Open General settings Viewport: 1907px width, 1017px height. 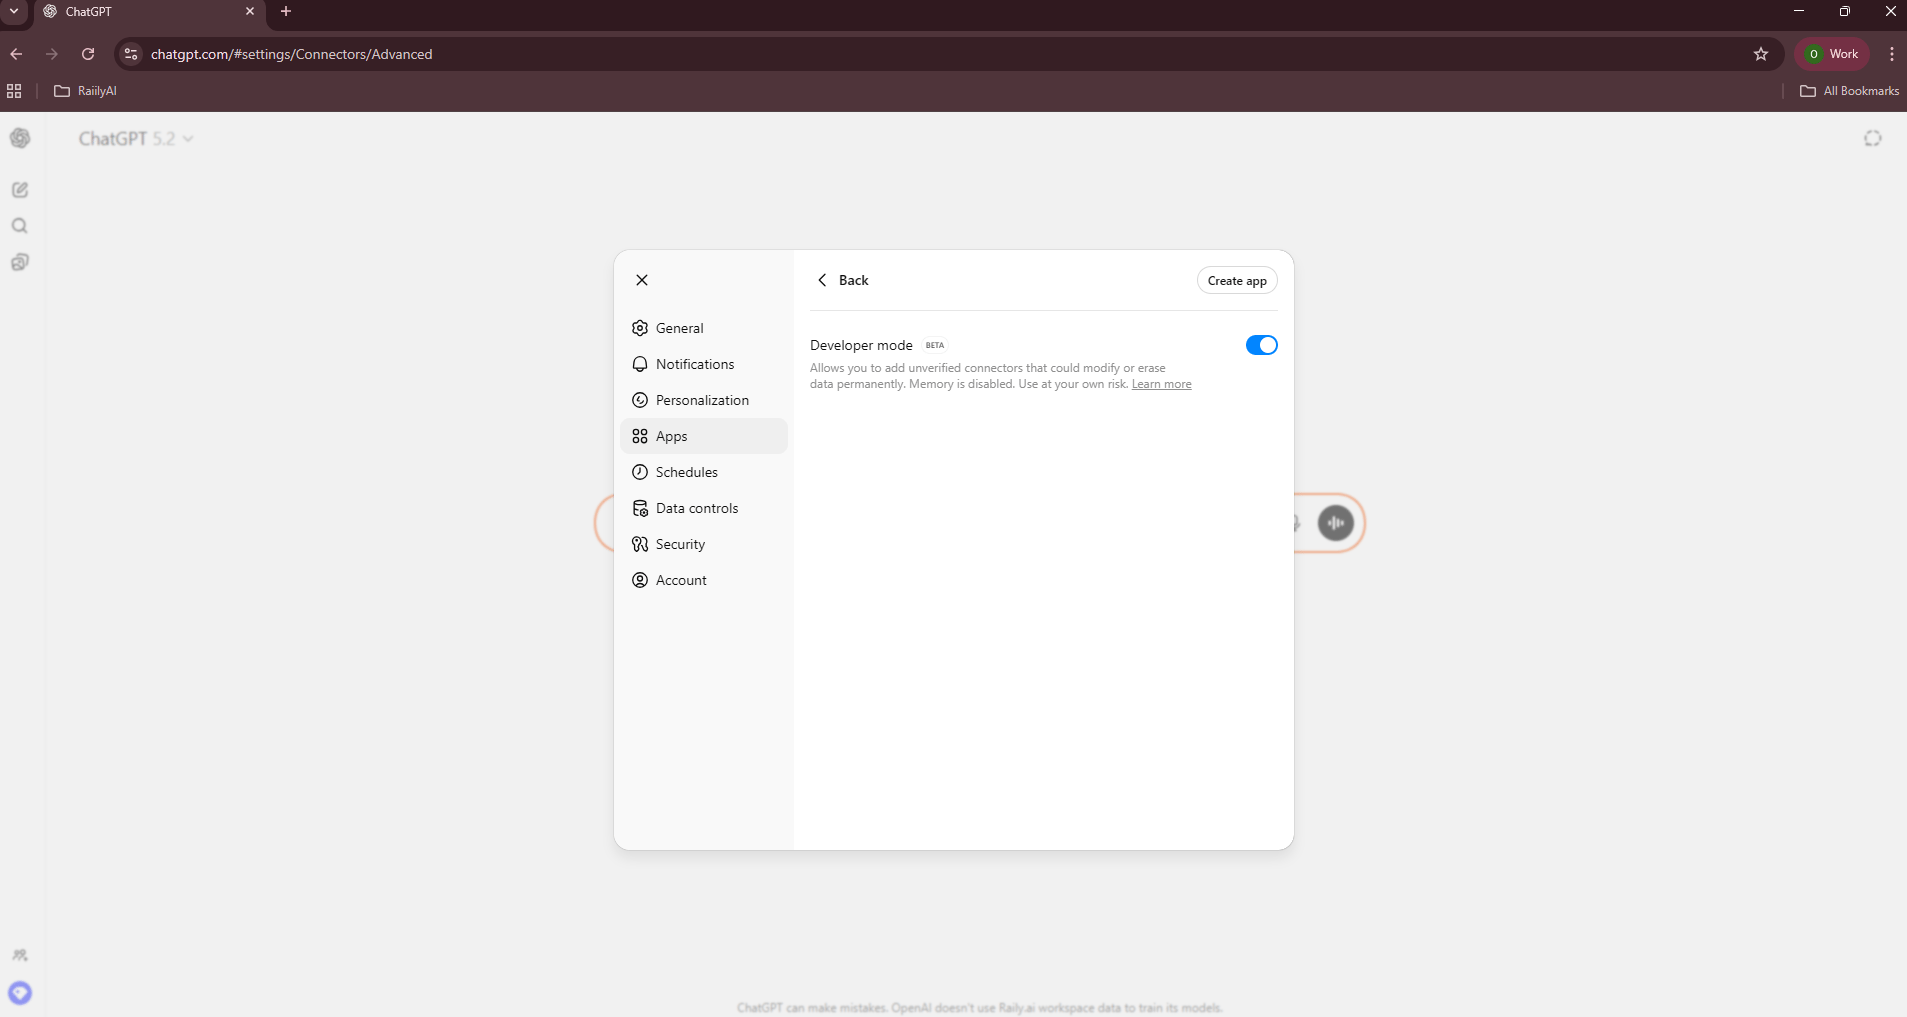[x=704, y=328]
